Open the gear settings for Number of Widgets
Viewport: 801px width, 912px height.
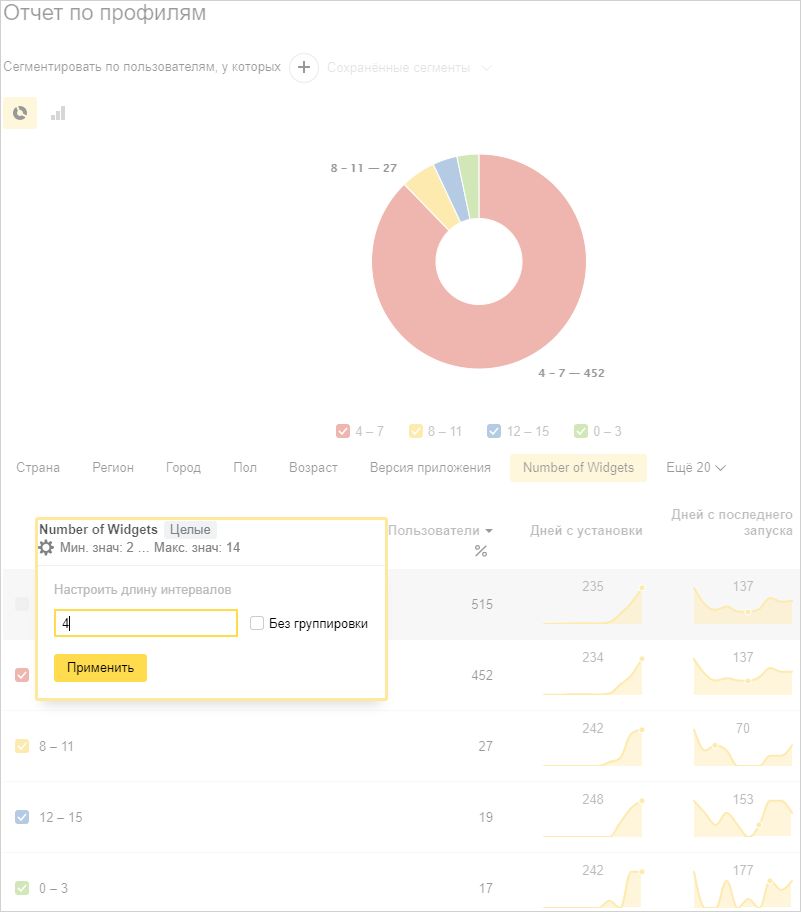[46, 547]
